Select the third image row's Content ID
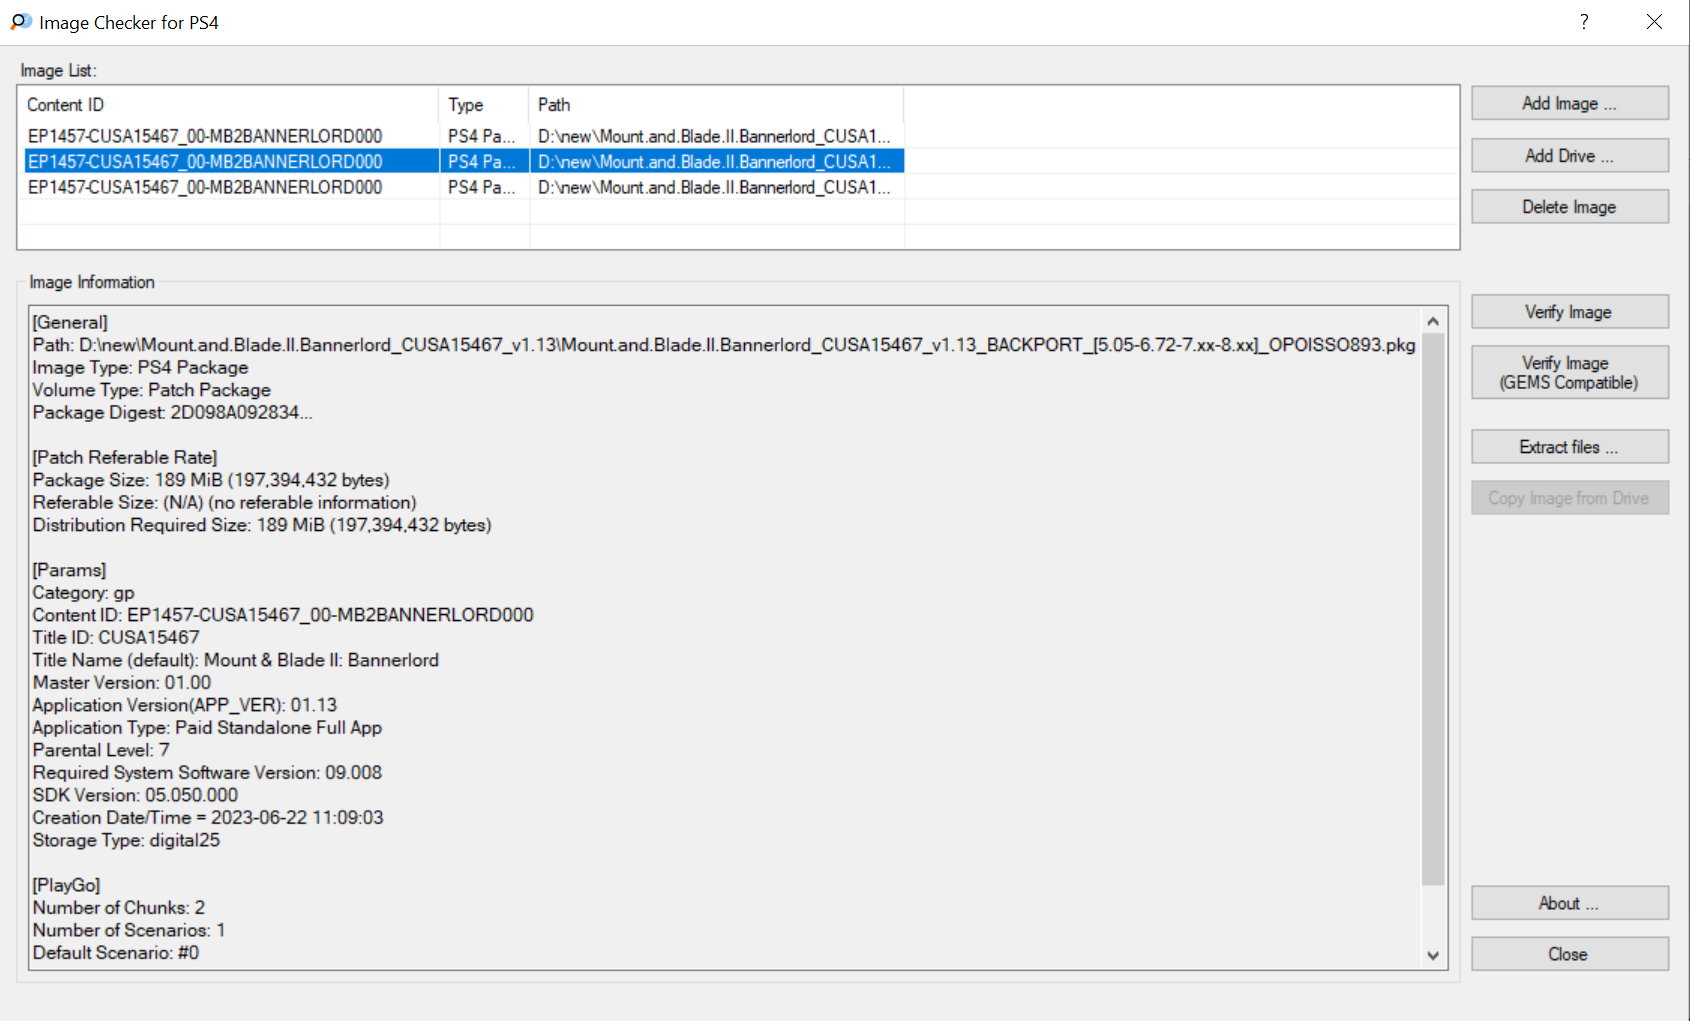Screen dimensions: 1690x1021 205,187
